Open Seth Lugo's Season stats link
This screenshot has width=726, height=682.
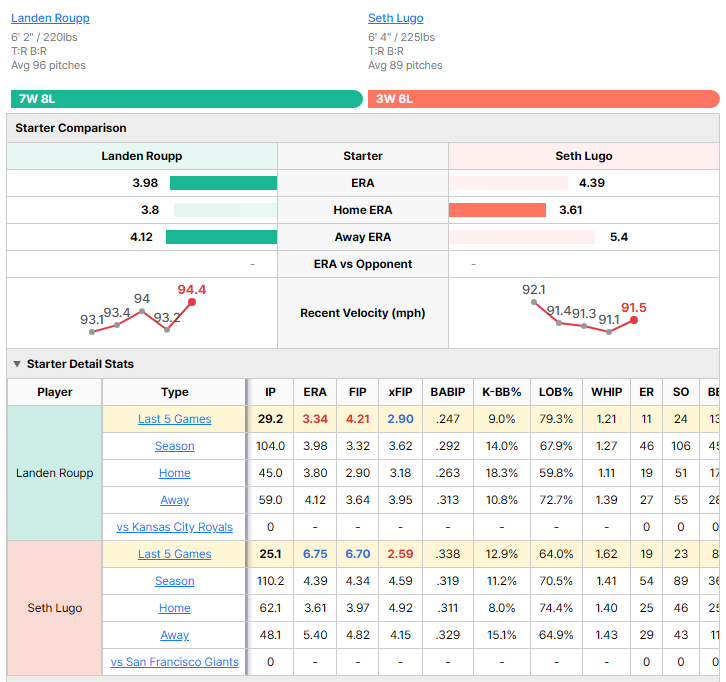175,581
